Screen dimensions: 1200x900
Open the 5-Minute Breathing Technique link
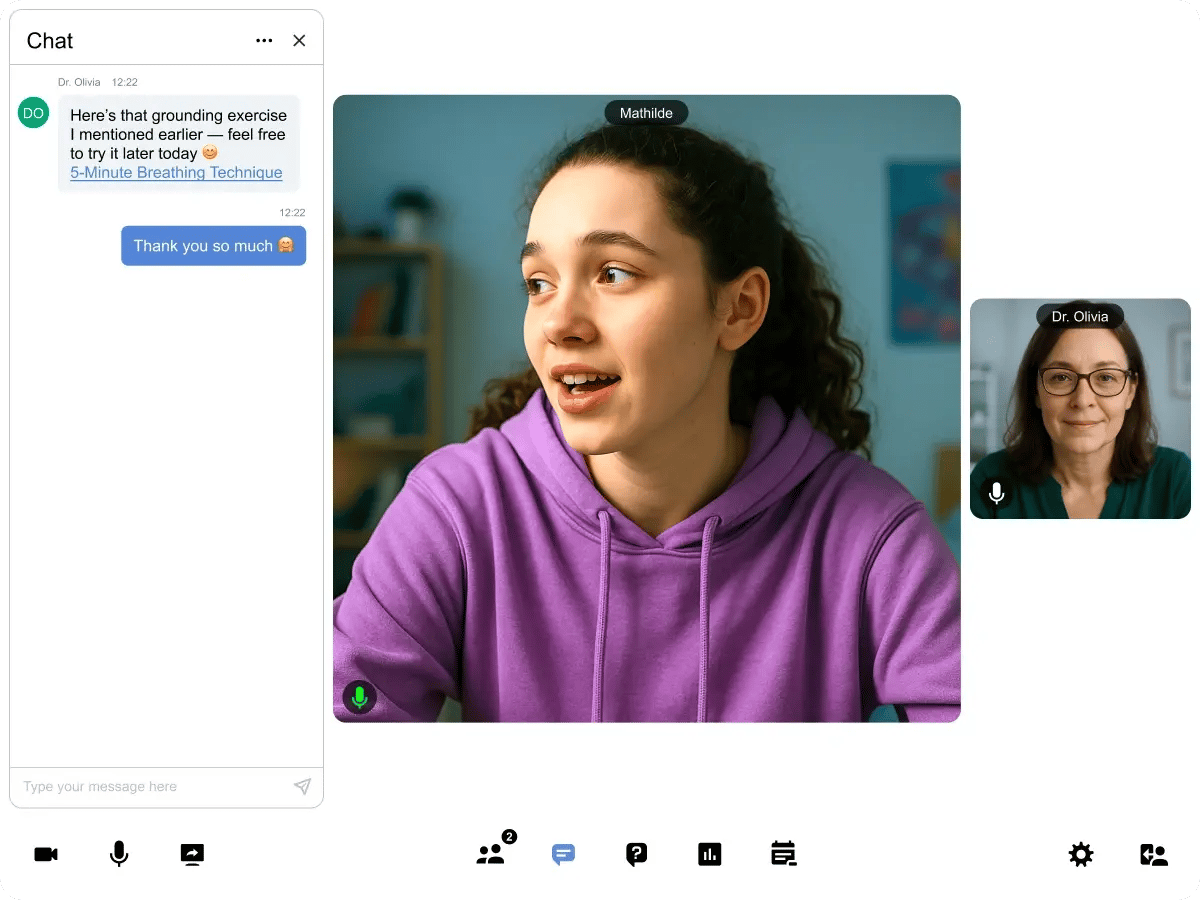click(x=176, y=173)
